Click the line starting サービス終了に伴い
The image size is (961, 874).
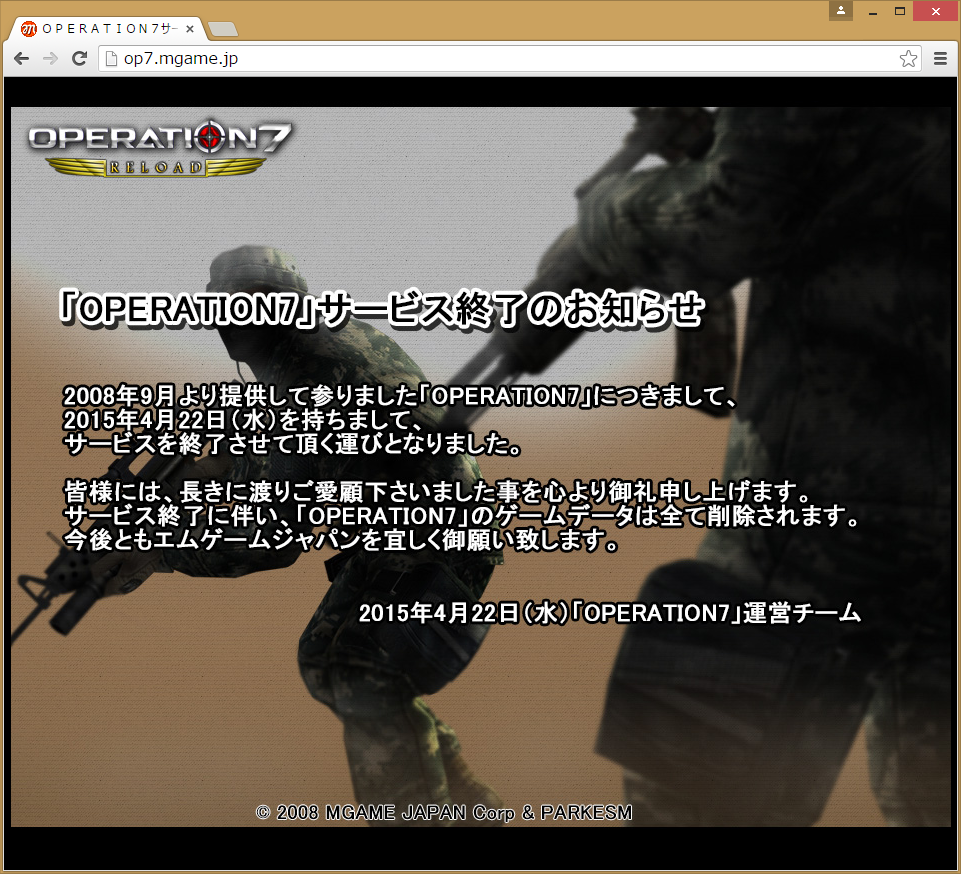462,516
